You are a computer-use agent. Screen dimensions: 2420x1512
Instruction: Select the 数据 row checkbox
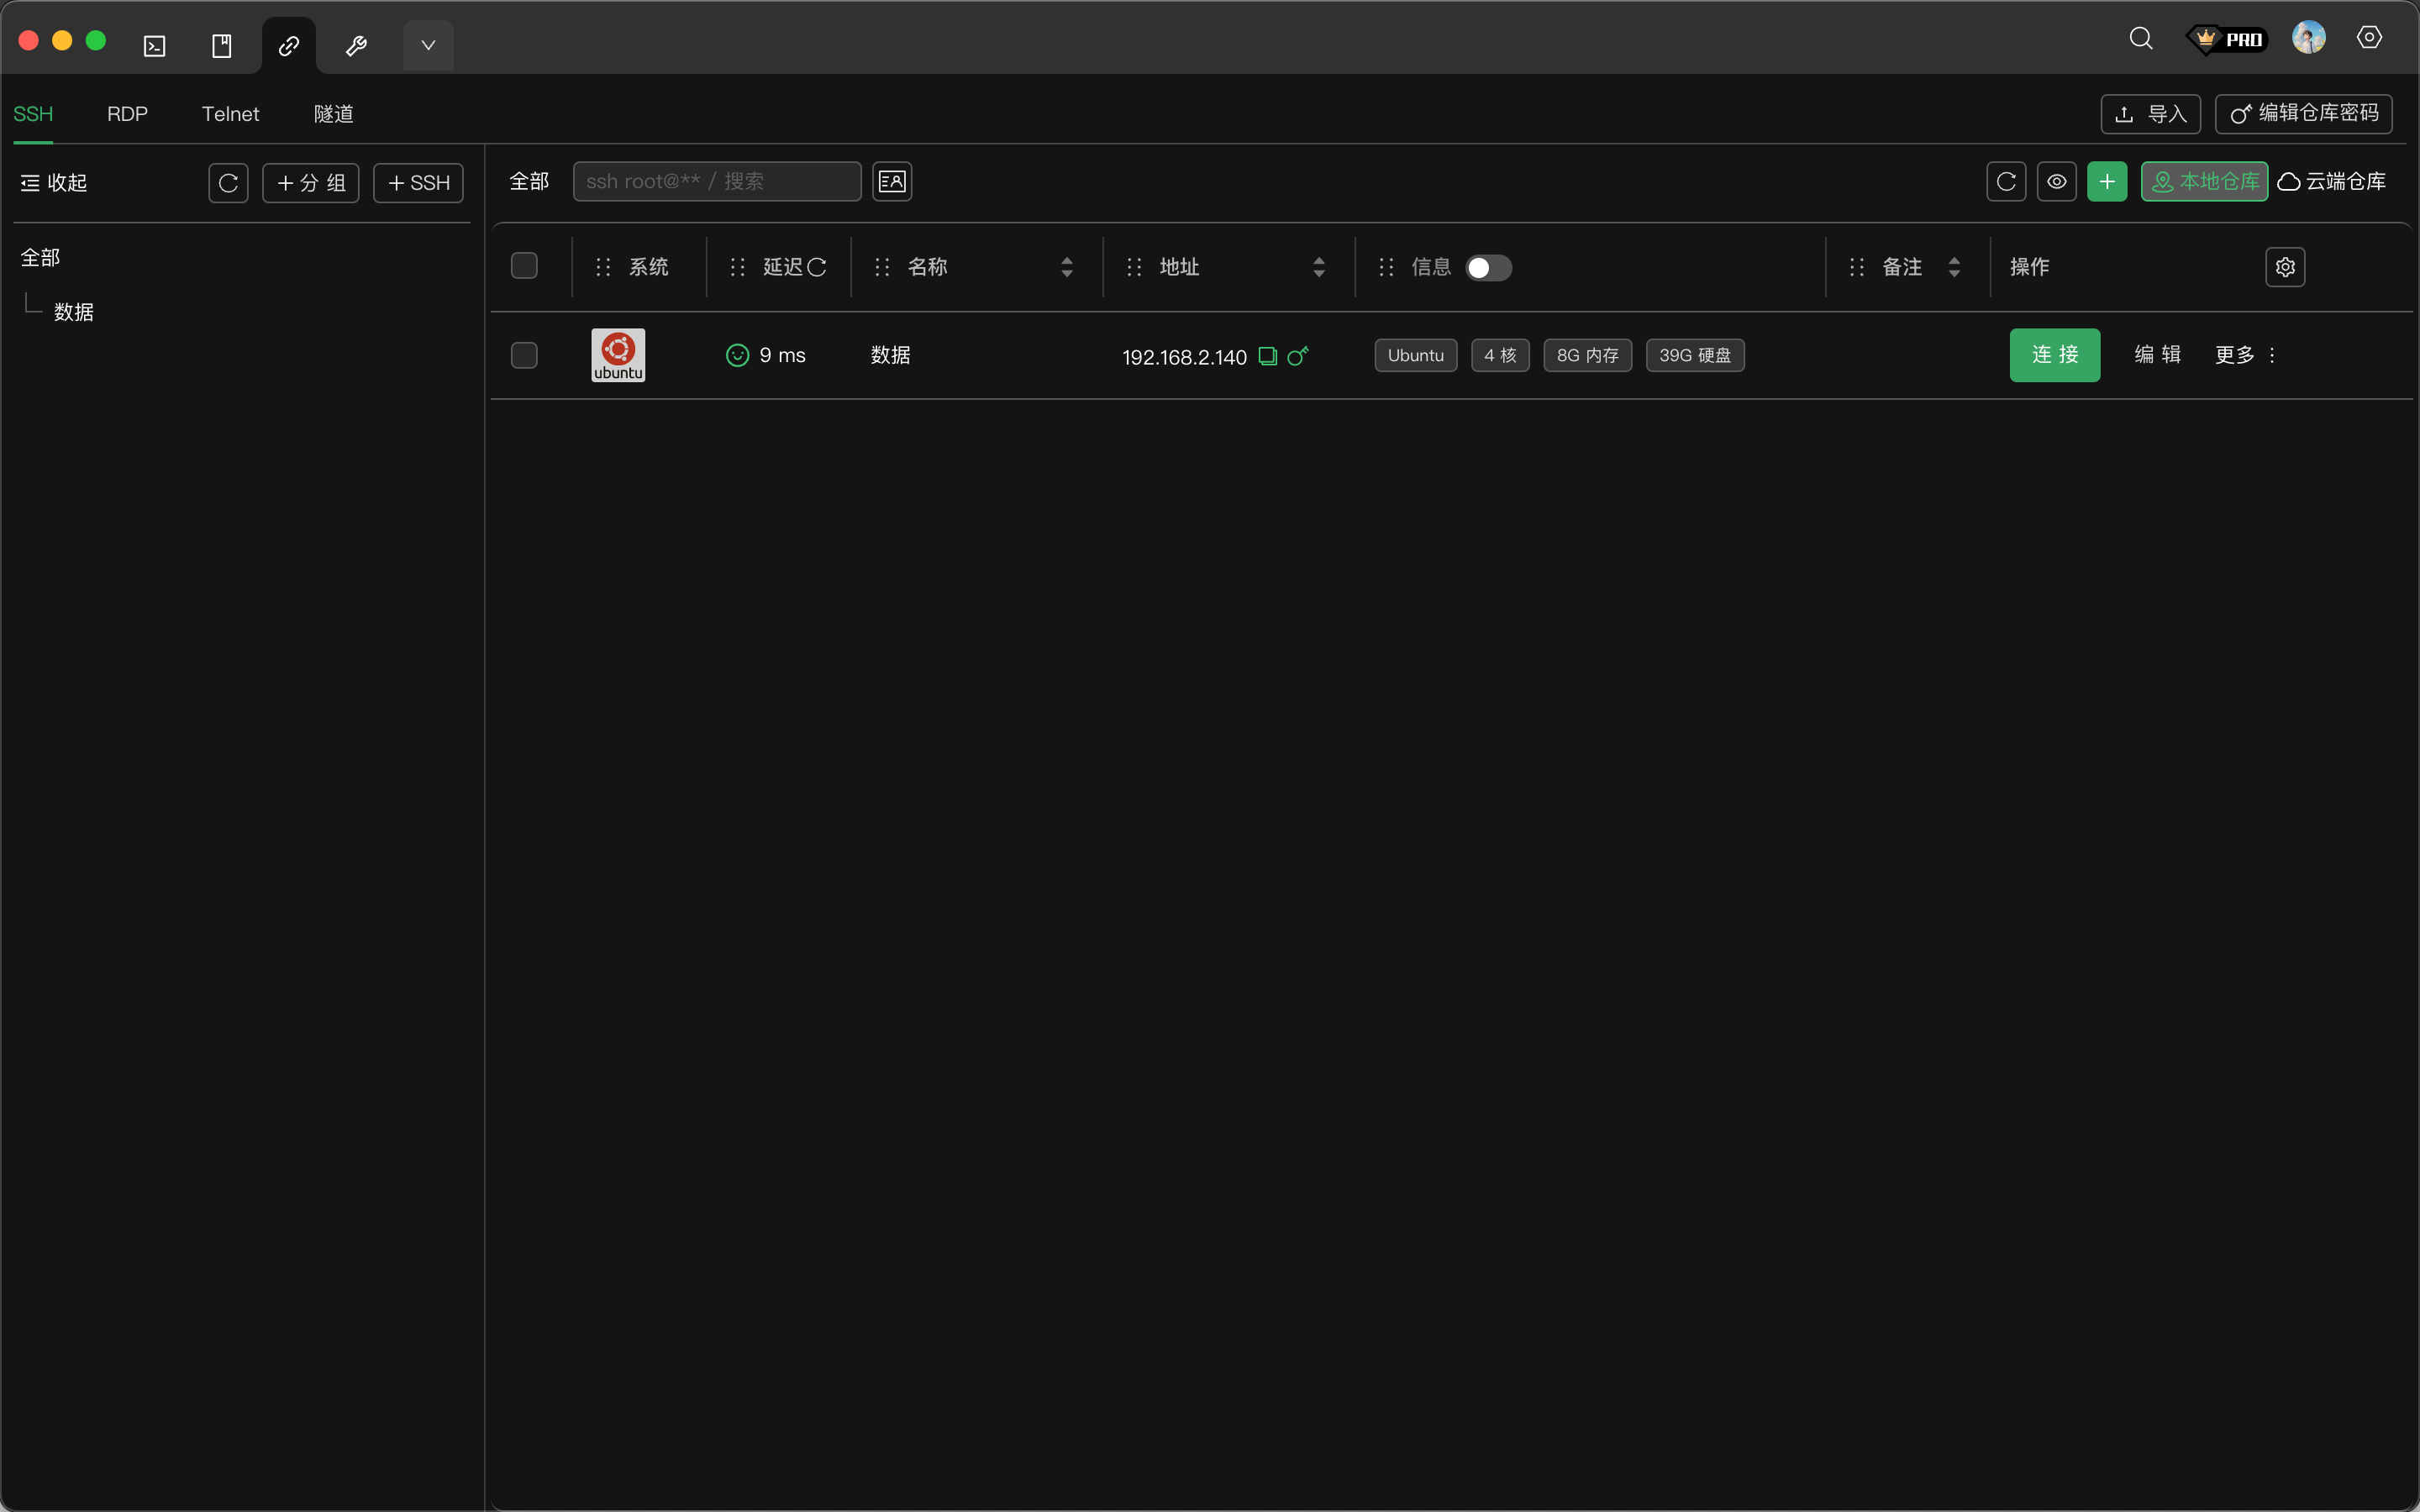pos(524,356)
